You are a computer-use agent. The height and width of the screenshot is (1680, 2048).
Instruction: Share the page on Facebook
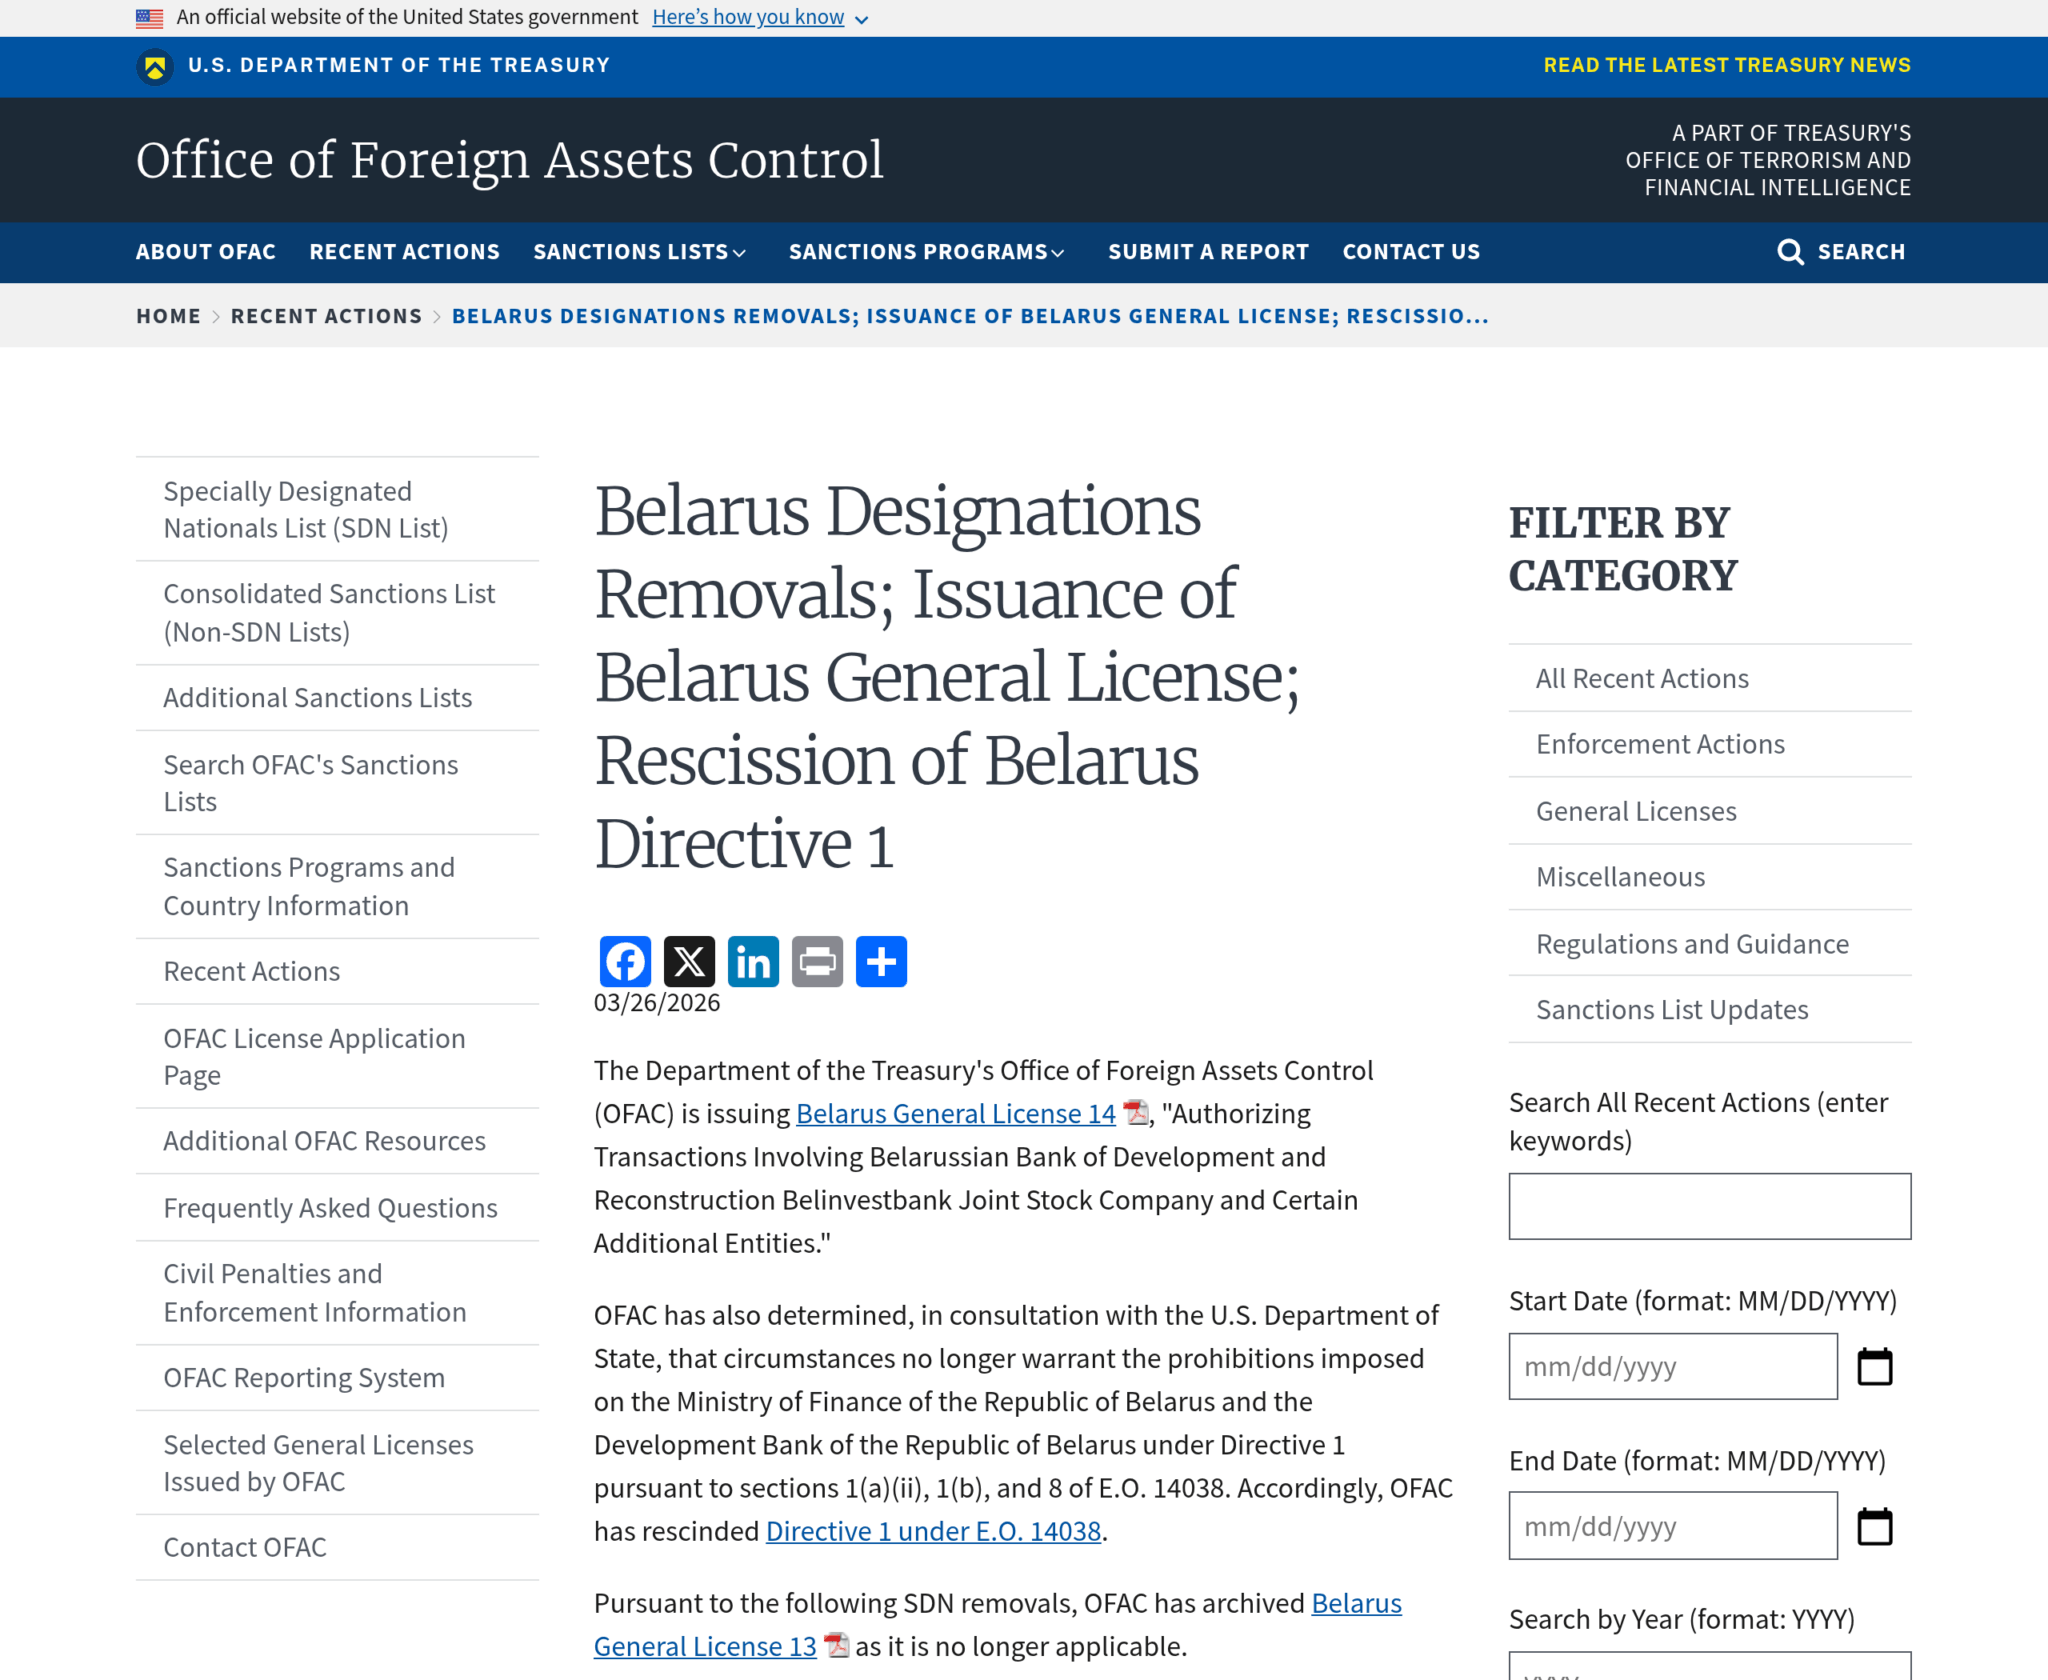[625, 961]
